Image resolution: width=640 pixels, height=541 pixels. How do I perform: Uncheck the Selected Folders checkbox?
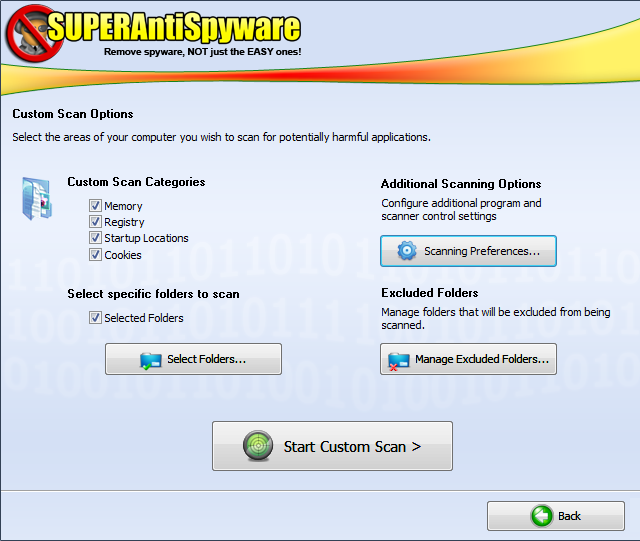coord(95,318)
